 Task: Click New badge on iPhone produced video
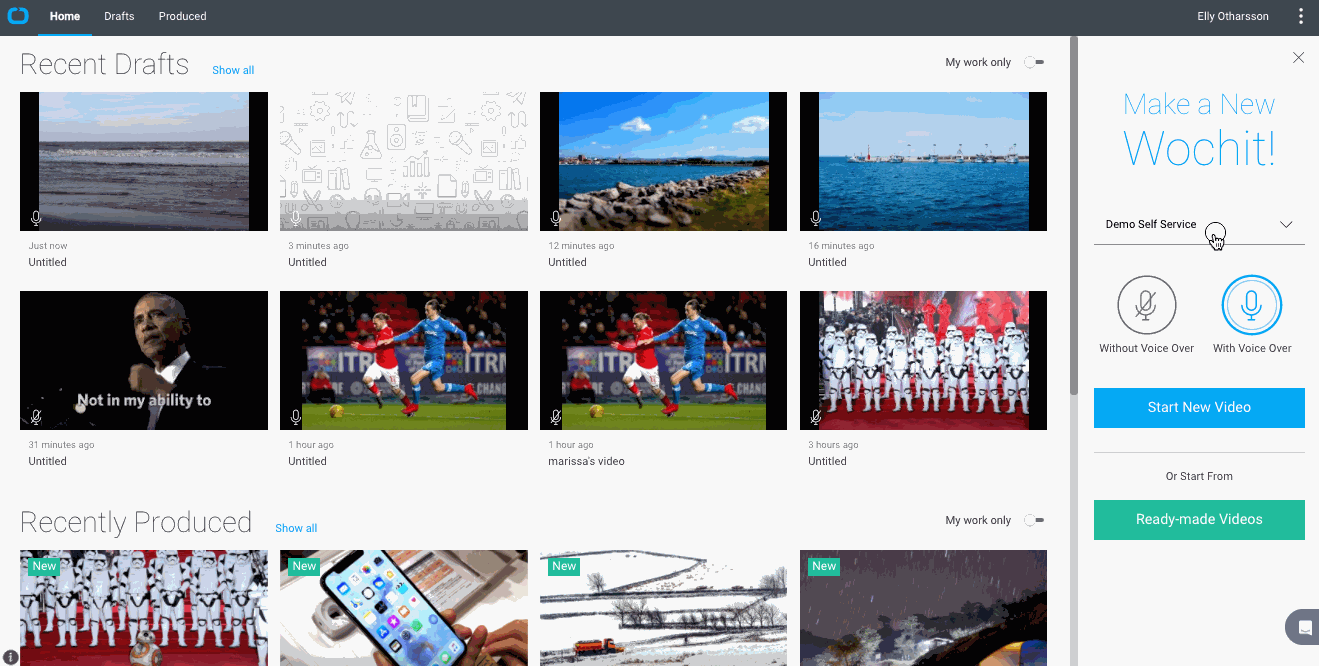(304, 566)
